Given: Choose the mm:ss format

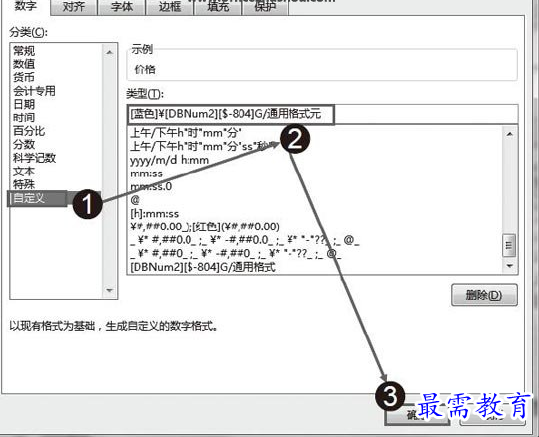Looking at the screenshot, I should pos(146,174).
